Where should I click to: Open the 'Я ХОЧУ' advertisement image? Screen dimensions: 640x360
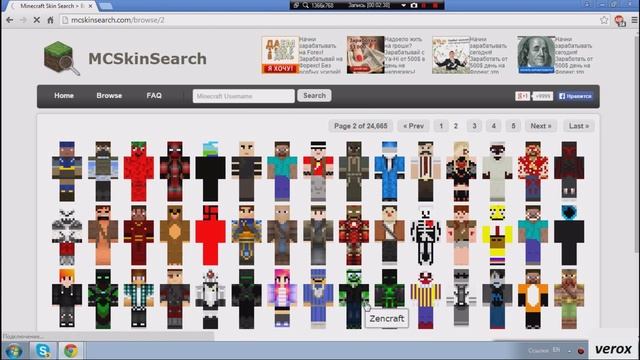point(280,55)
